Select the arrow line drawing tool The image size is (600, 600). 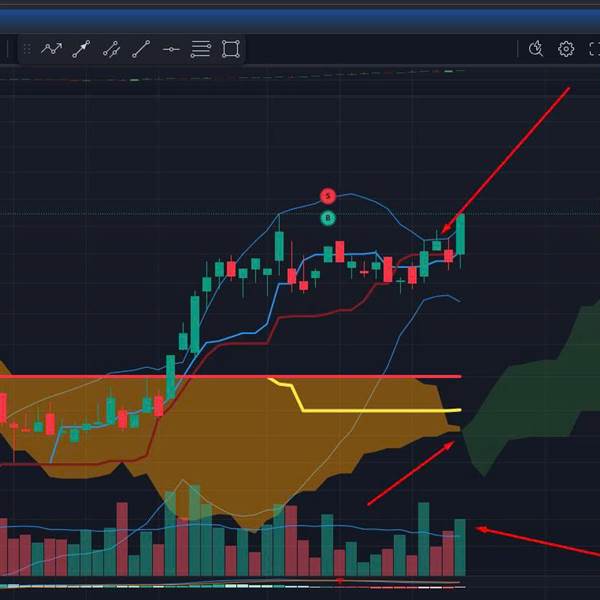pos(81,49)
